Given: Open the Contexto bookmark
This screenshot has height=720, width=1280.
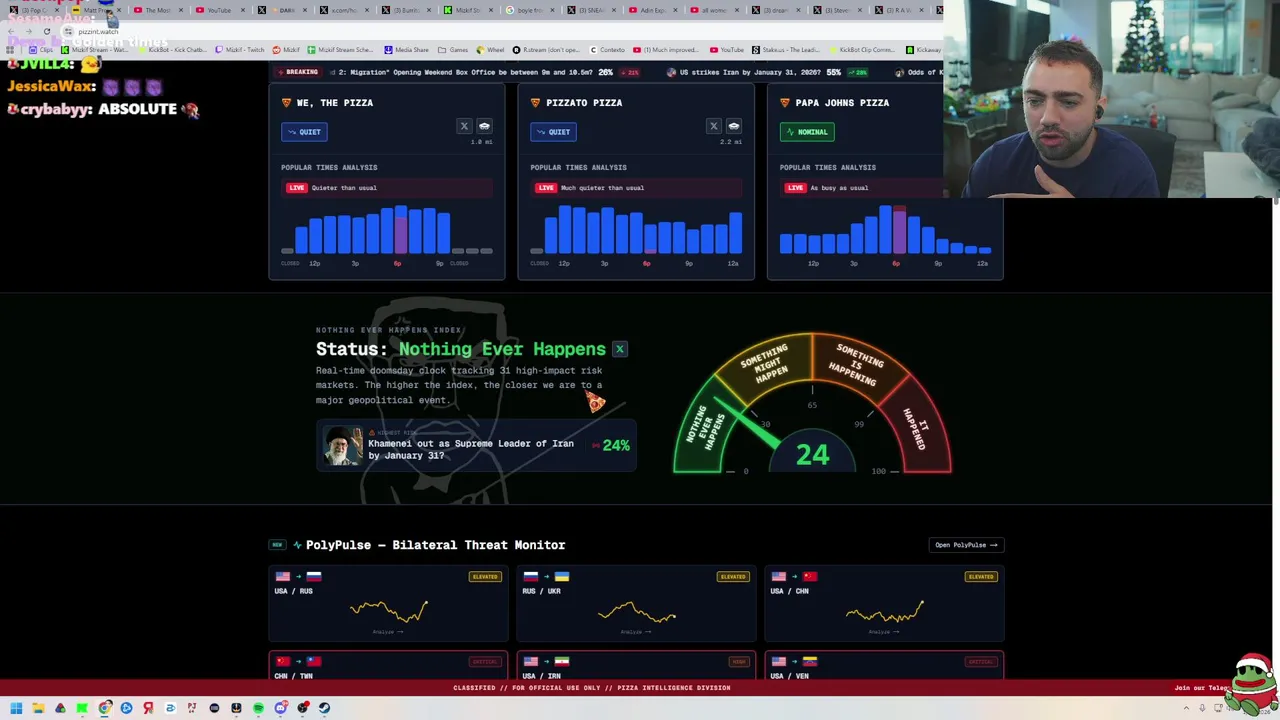Looking at the screenshot, I should click(607, 50).
